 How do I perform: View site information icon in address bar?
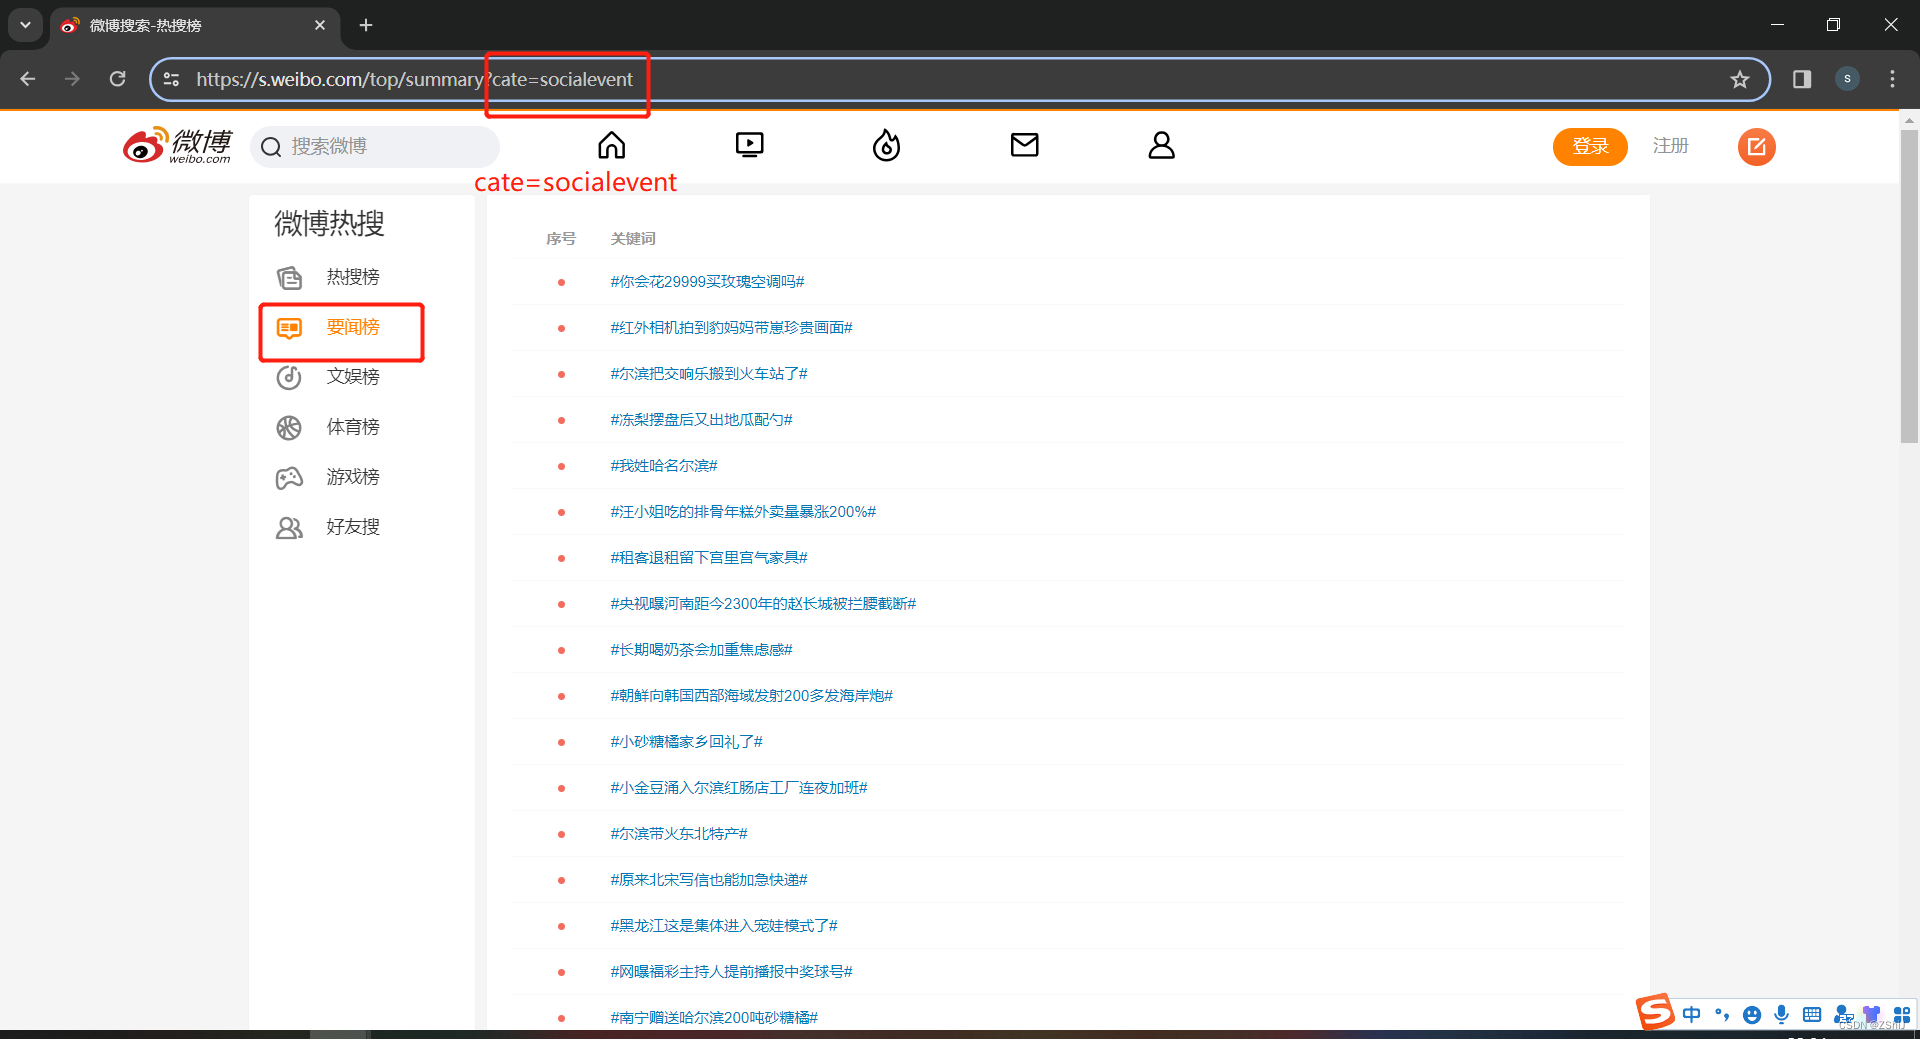click(171, 79)
